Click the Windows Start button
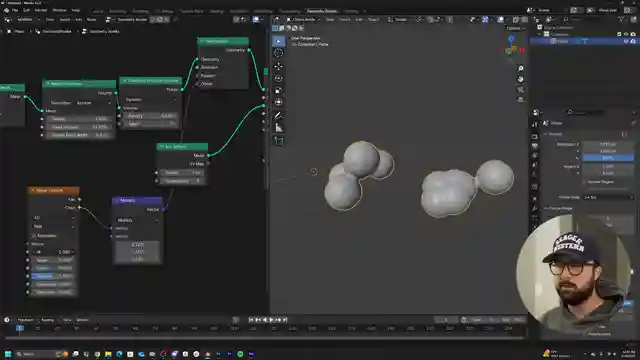Screen dimensions: 640x360 click(8, 354)
